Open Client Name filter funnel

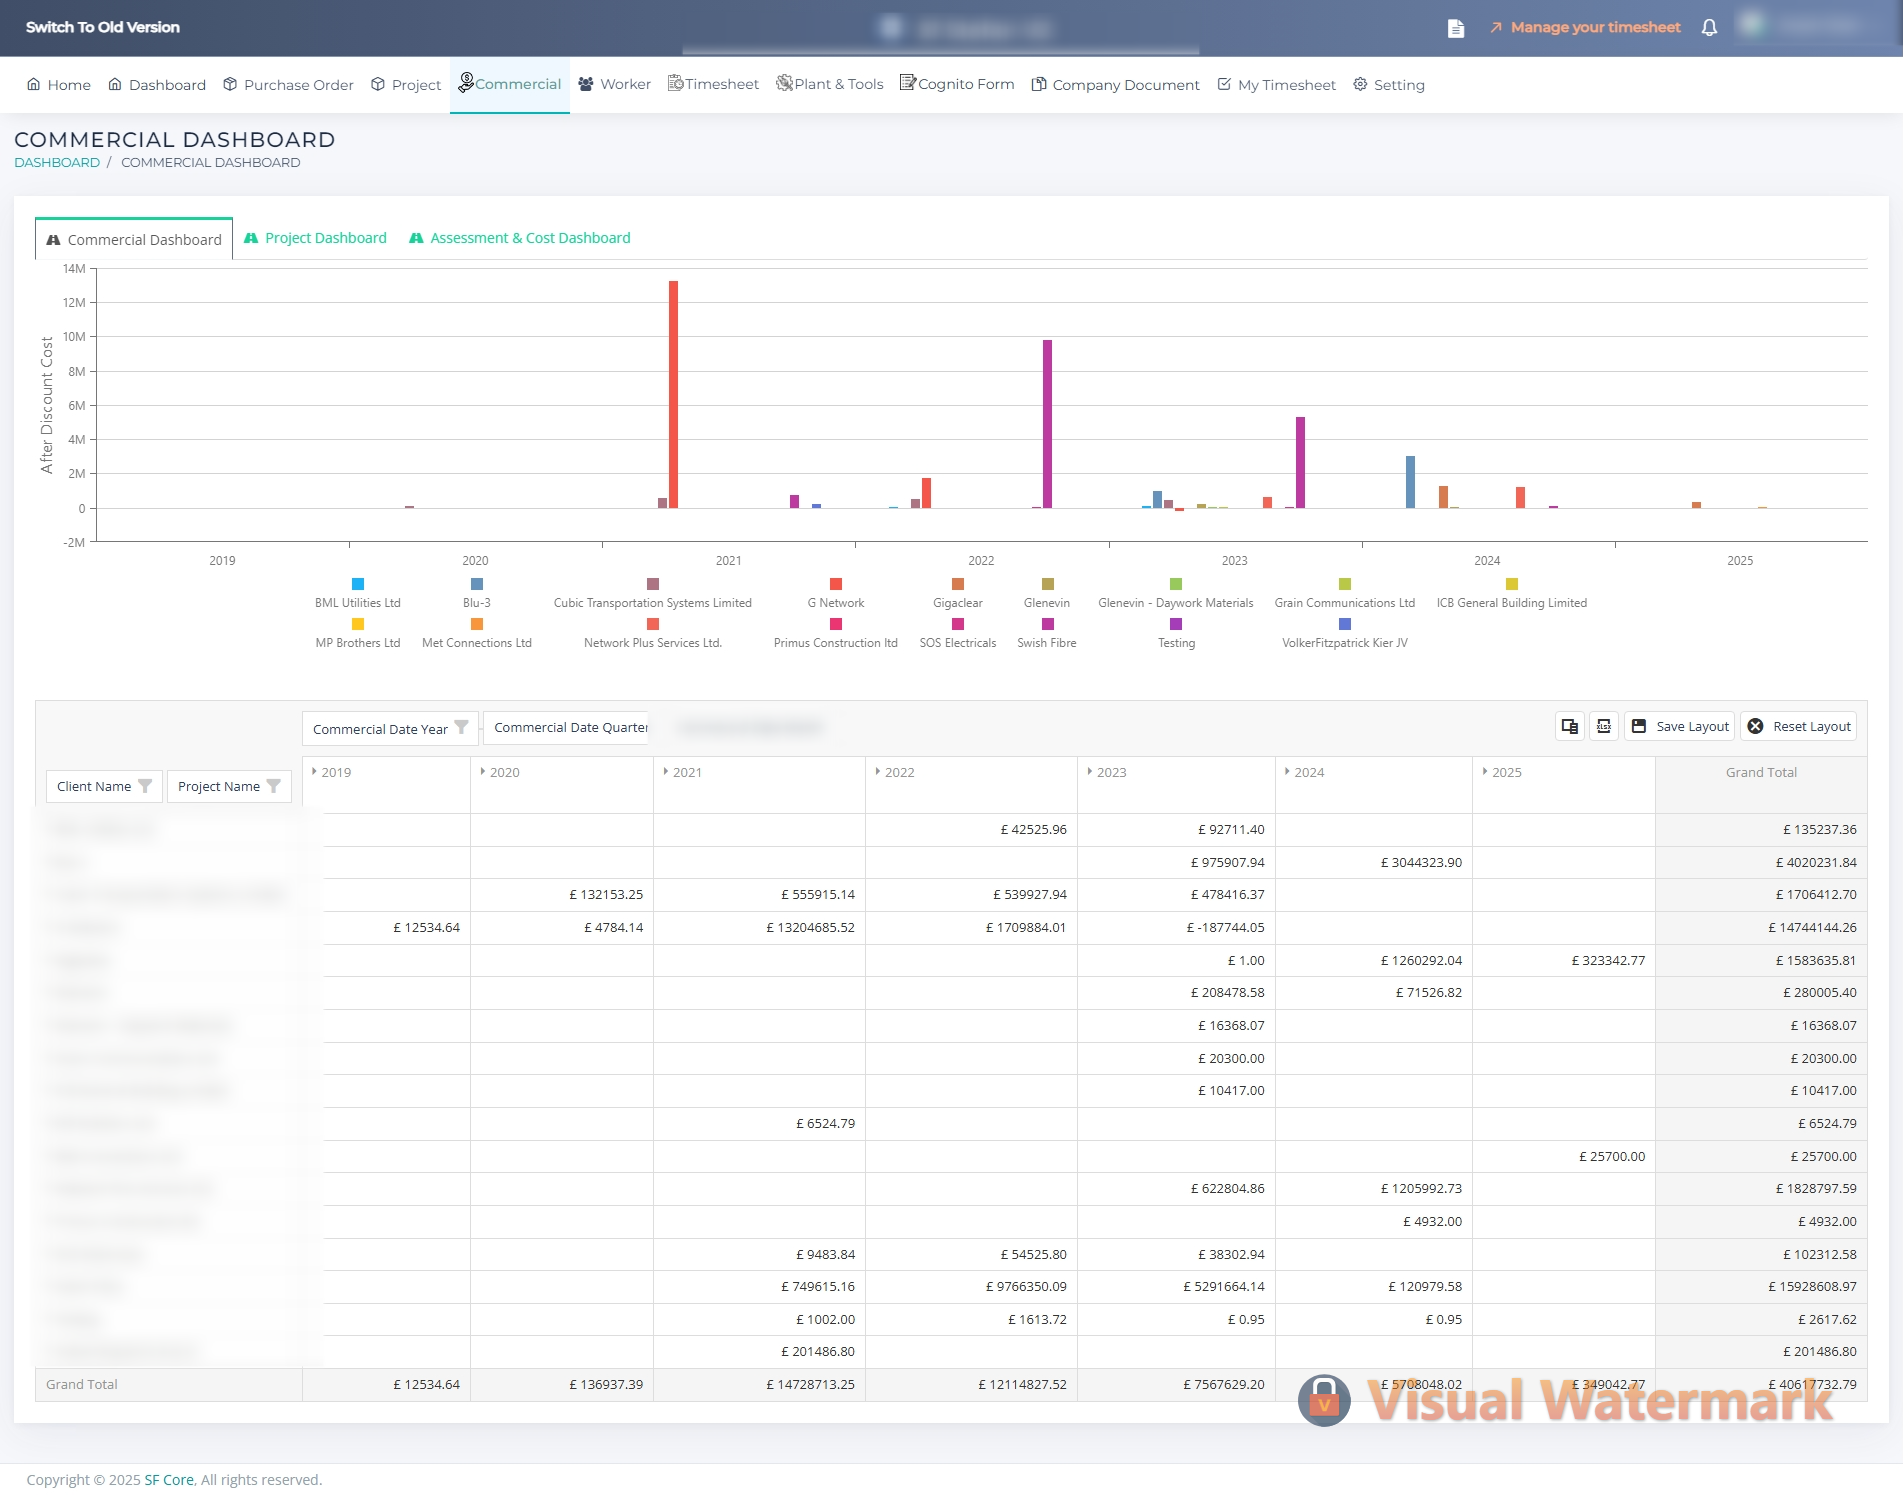145,787
